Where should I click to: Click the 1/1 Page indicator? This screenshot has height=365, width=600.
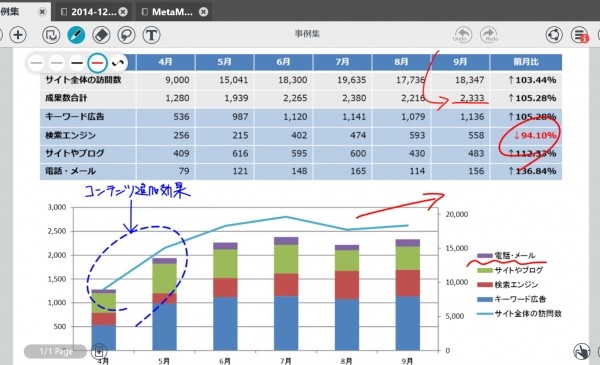(56, 351)
